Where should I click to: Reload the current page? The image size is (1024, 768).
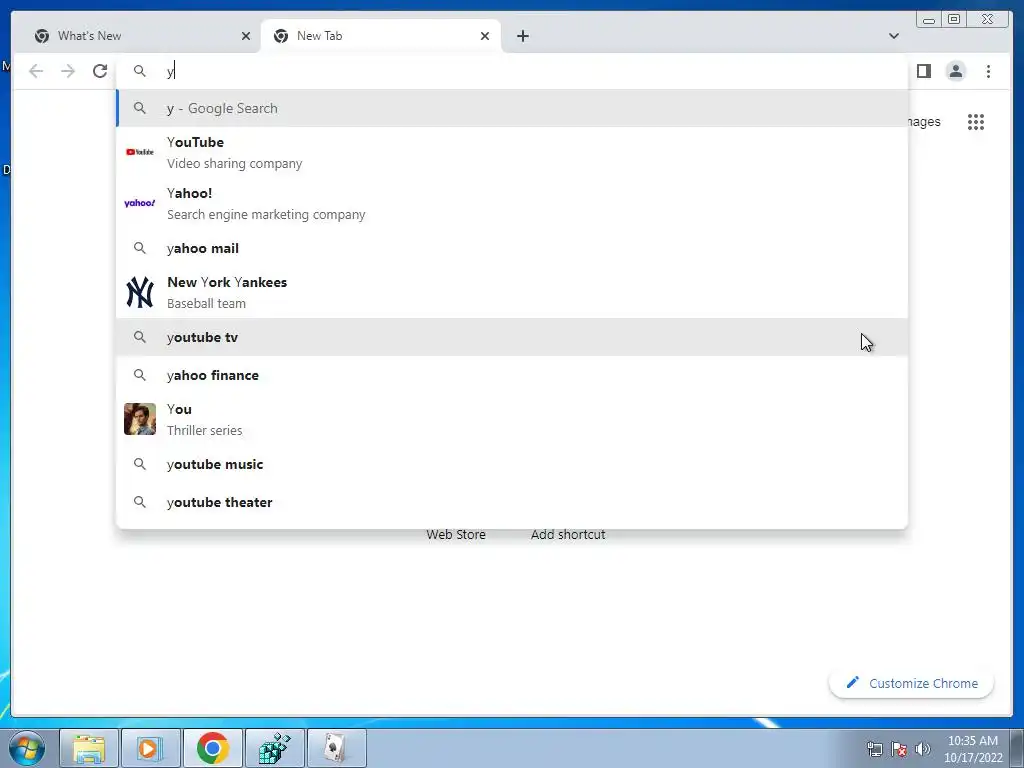100,71
